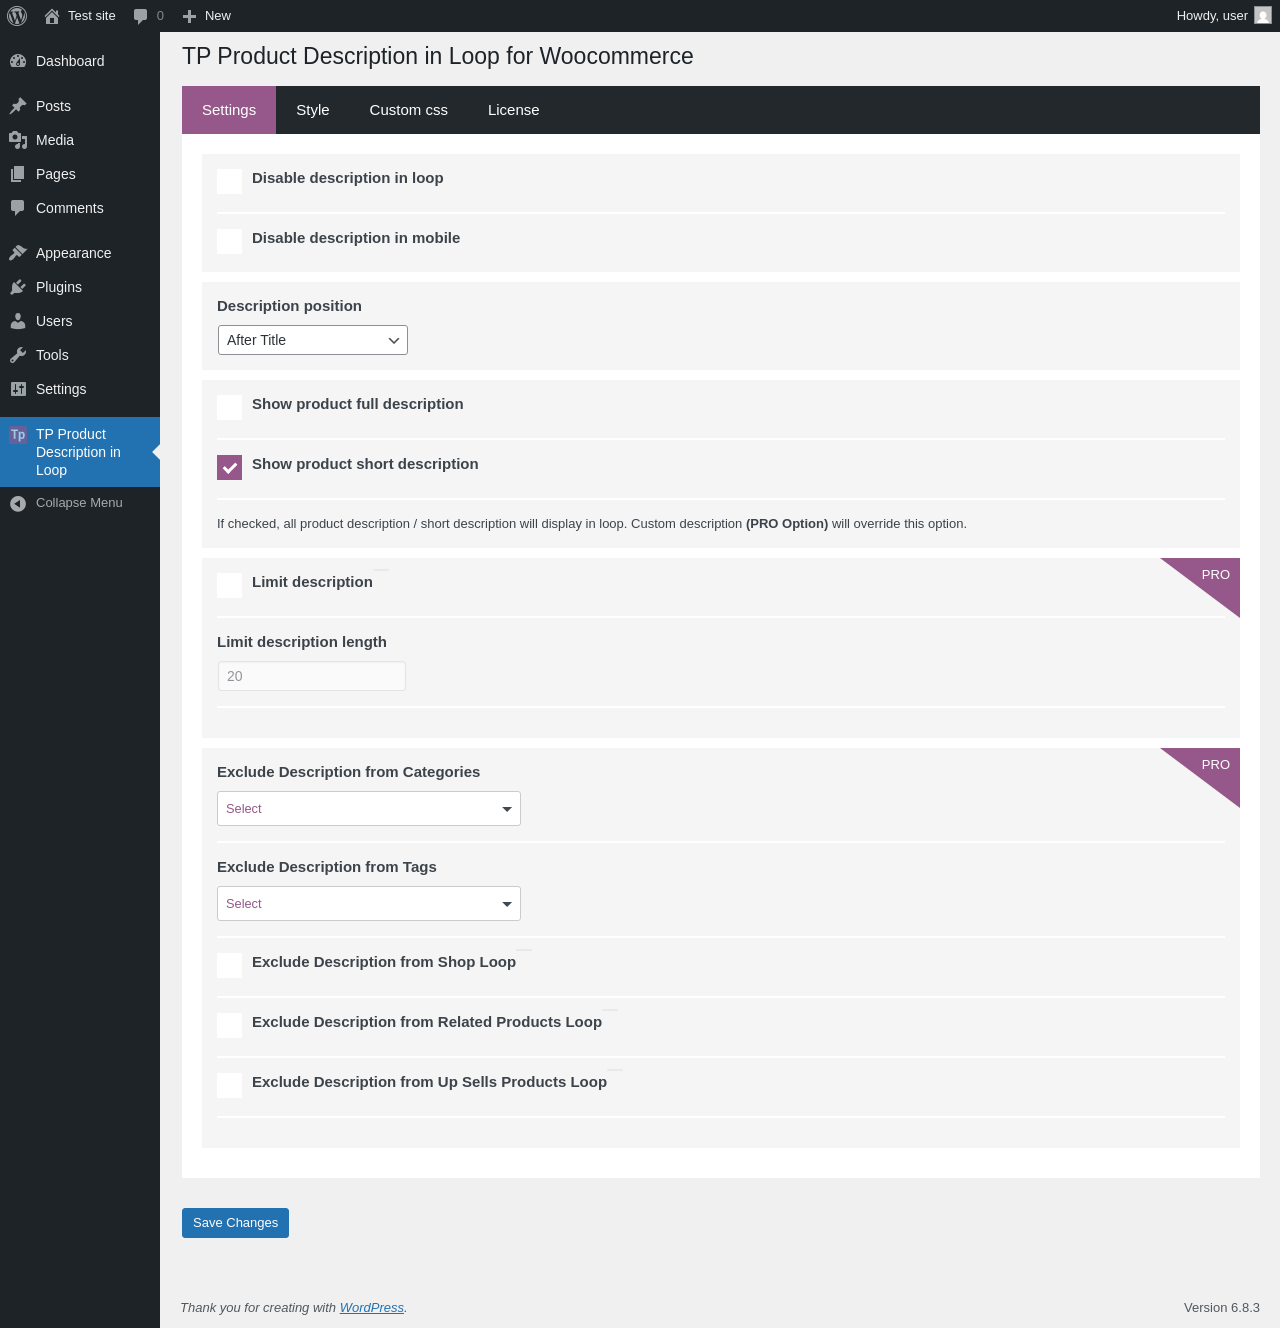This screenshot has height=1328, width=1280.
Task: Click the Posts pushpin icon
Action: (18, 106)
